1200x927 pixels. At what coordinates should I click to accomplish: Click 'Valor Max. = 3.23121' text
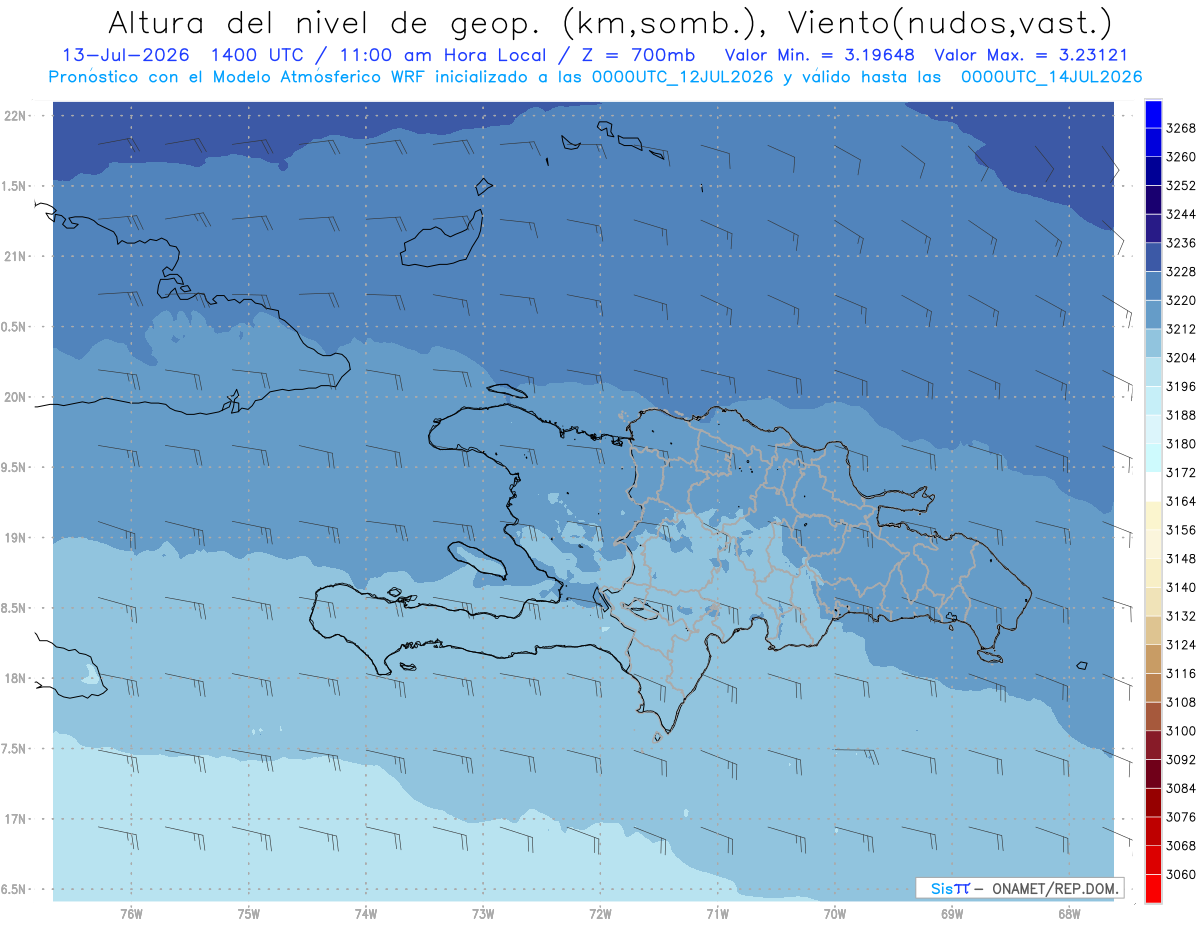point(1031,56)
